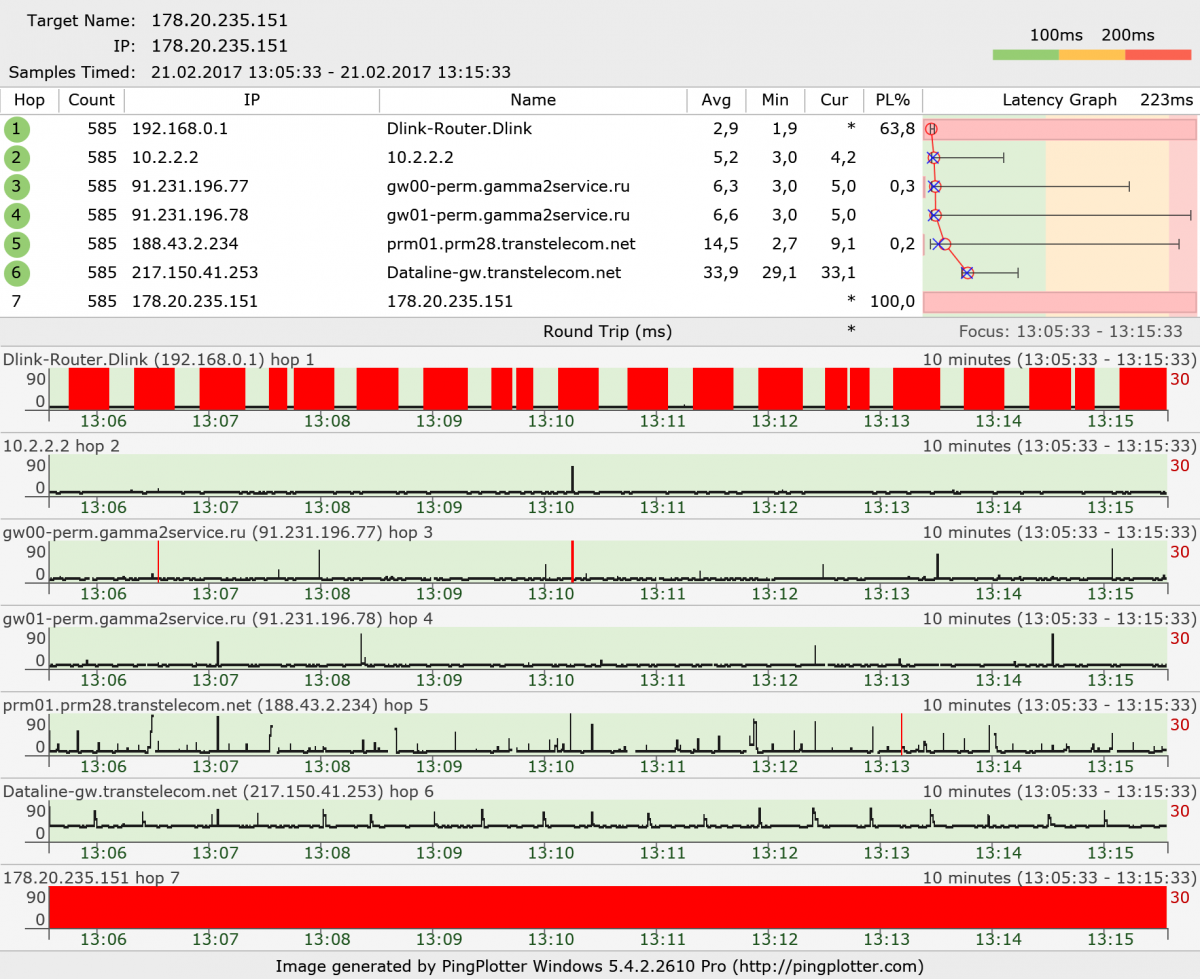
Task: Click the Dataline-gw.transtelecom.net row name
Action: pos(503,273)
